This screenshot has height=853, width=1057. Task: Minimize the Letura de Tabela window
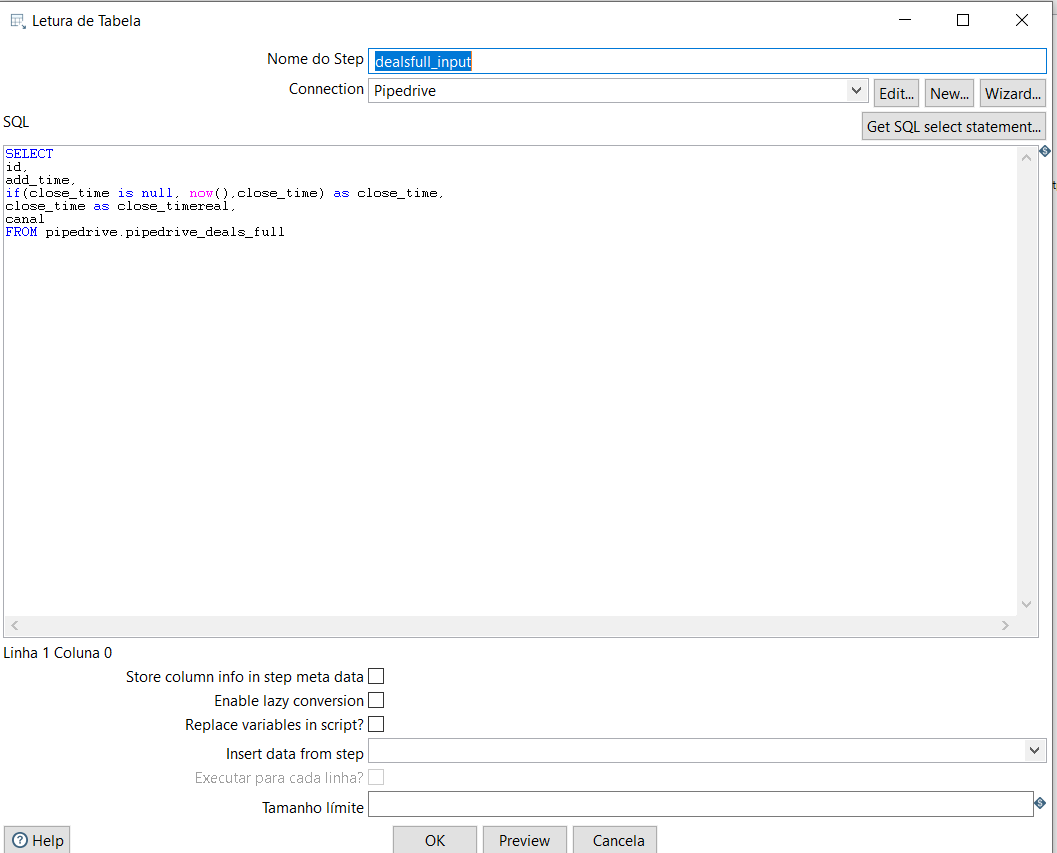coord(905,20)
